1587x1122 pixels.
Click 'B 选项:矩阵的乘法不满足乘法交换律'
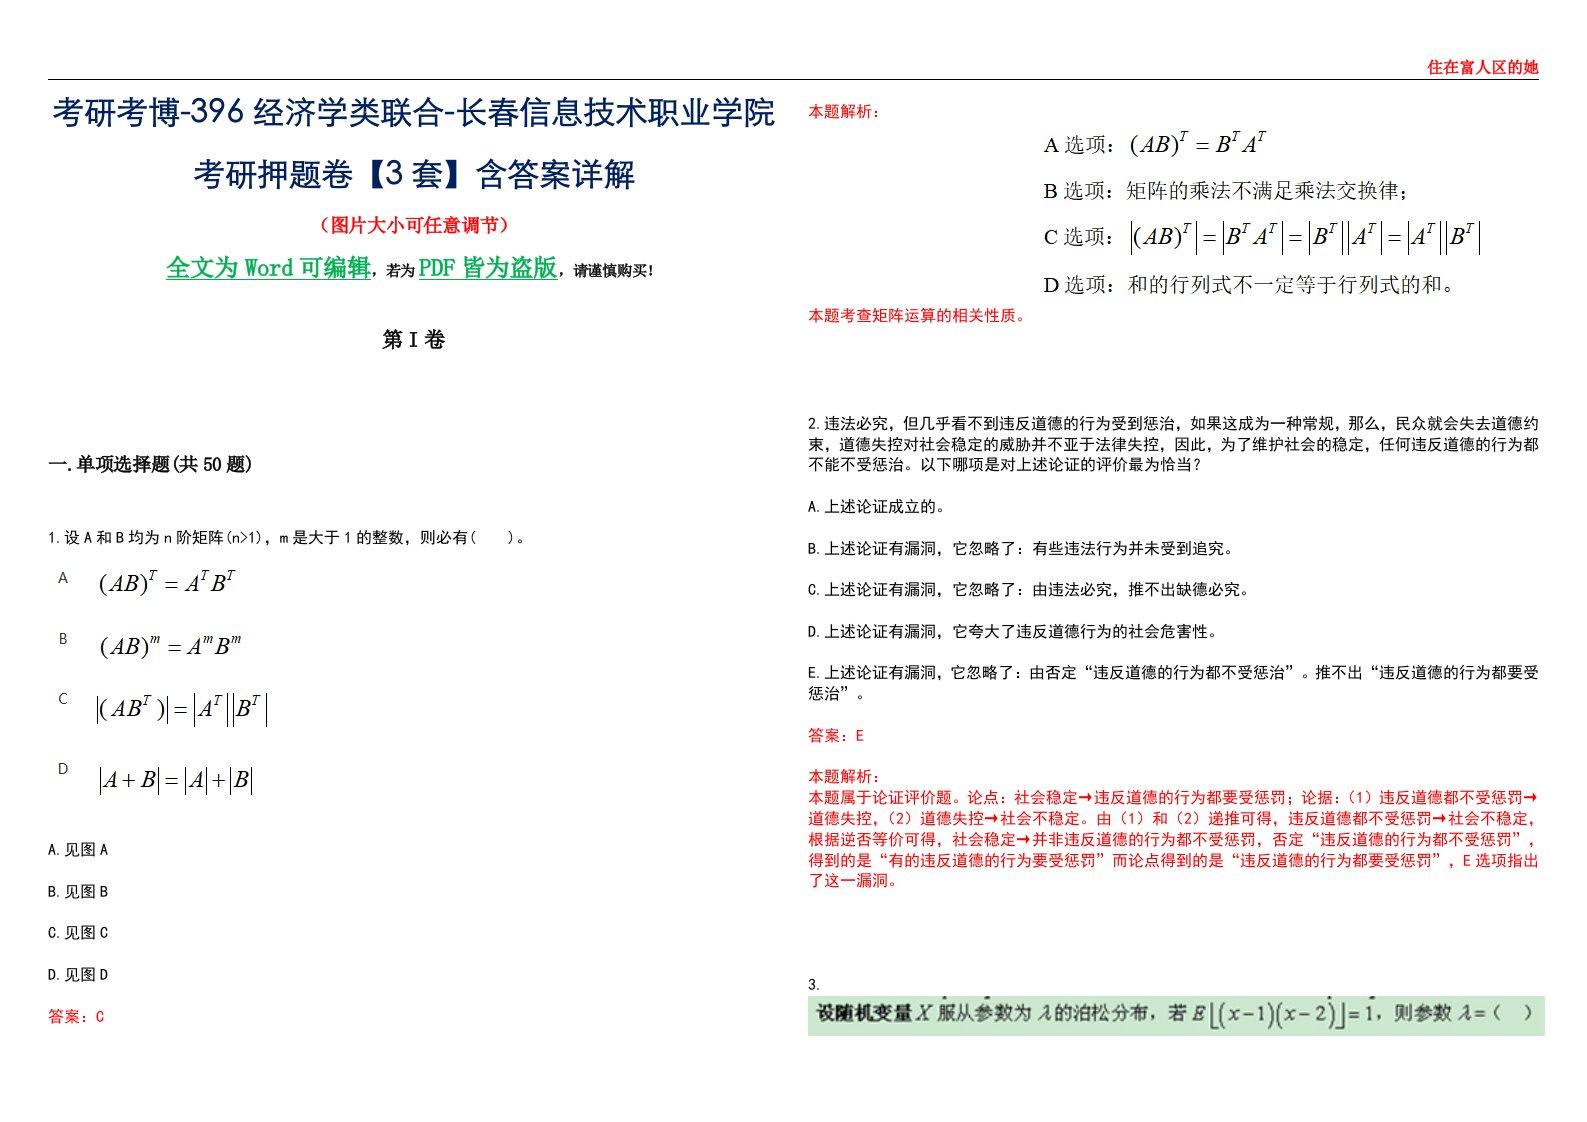pyautogui.click(x=1227, y=190)
